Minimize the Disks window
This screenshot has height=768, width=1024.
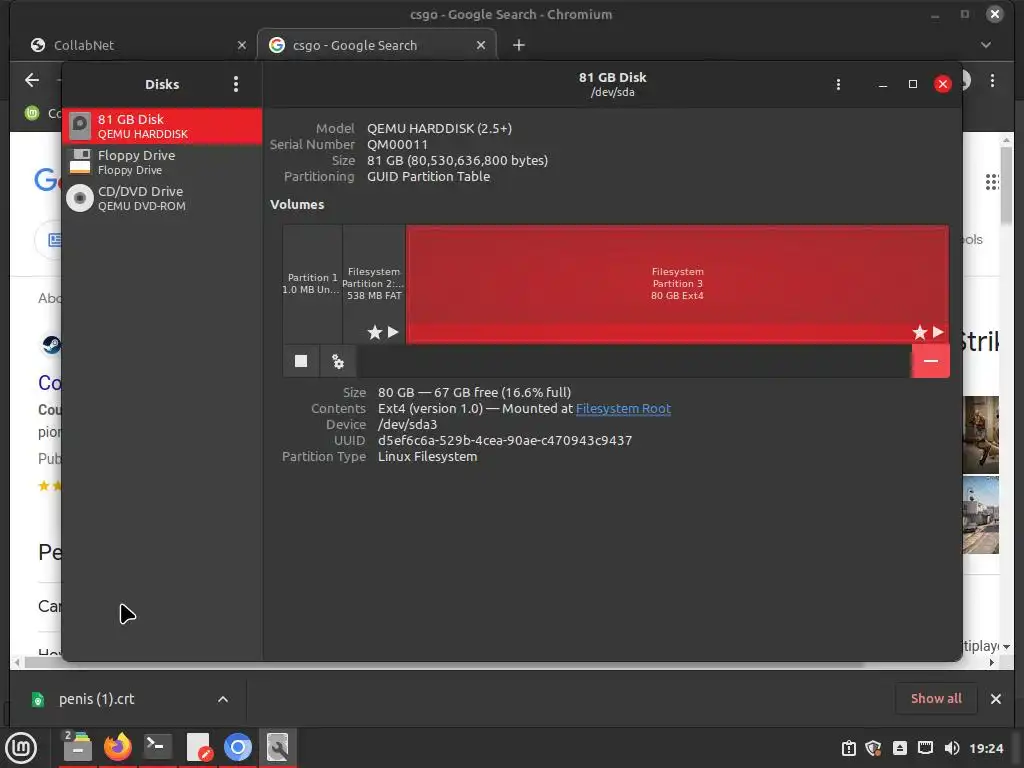(x=883, y=84)
